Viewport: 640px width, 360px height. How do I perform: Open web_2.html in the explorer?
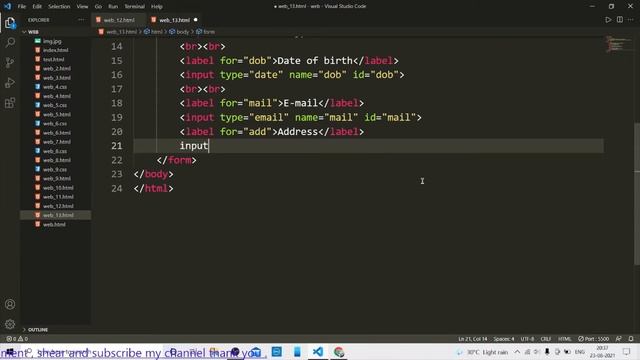56,69
